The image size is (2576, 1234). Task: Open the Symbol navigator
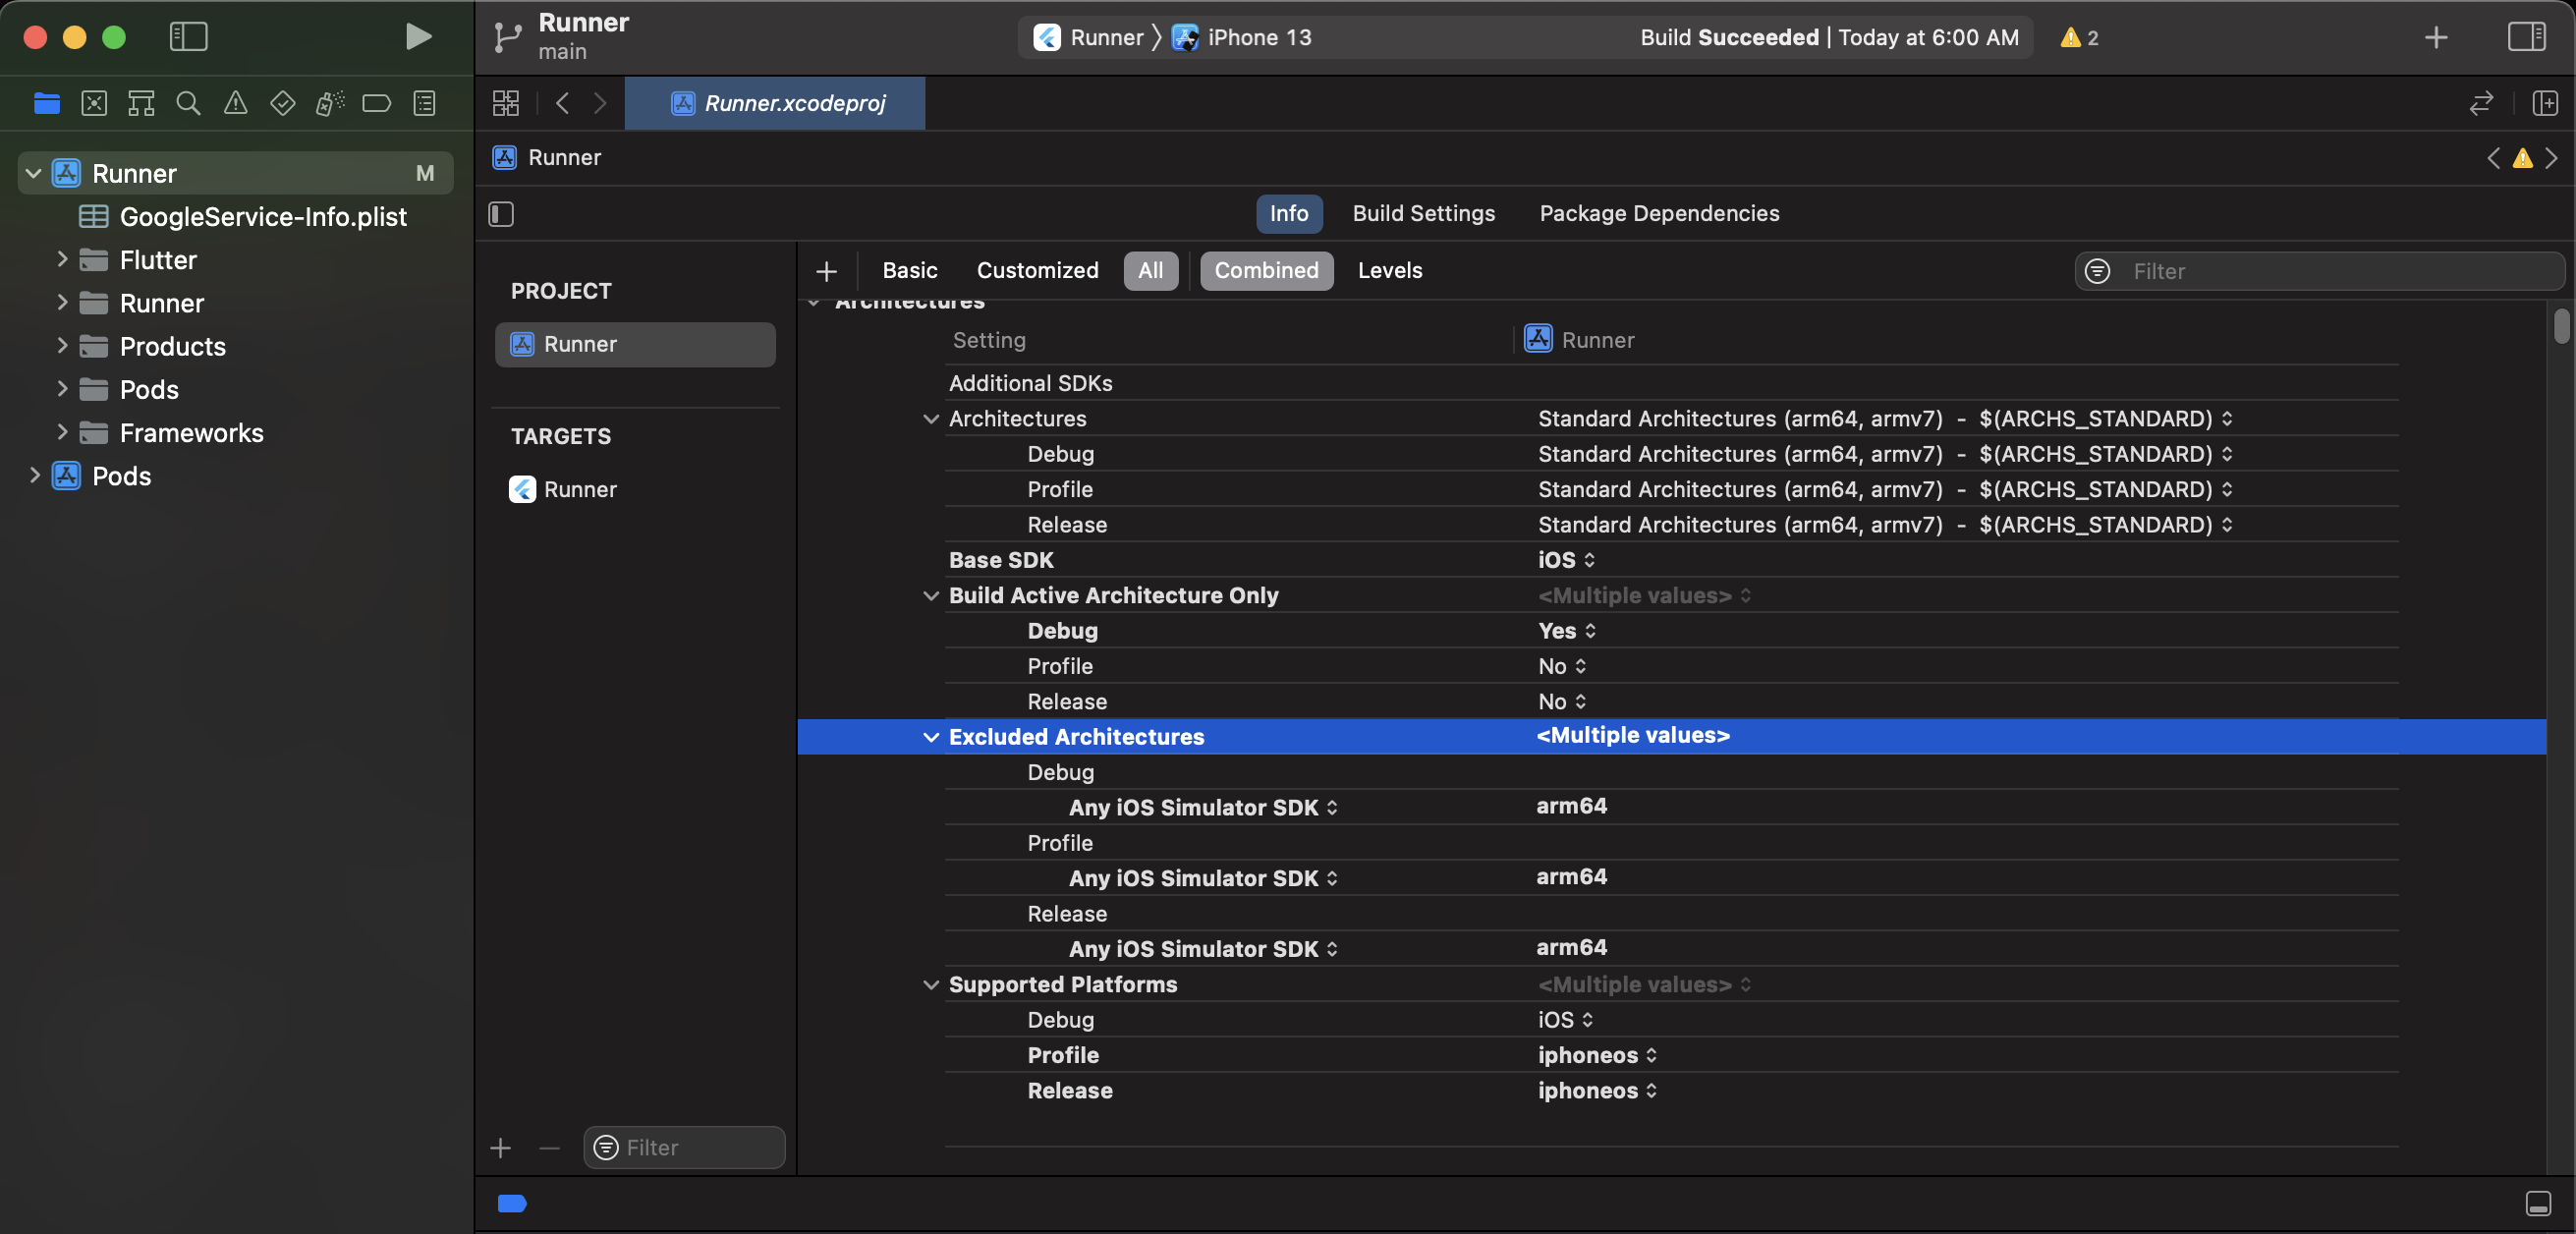click(141, 103)
